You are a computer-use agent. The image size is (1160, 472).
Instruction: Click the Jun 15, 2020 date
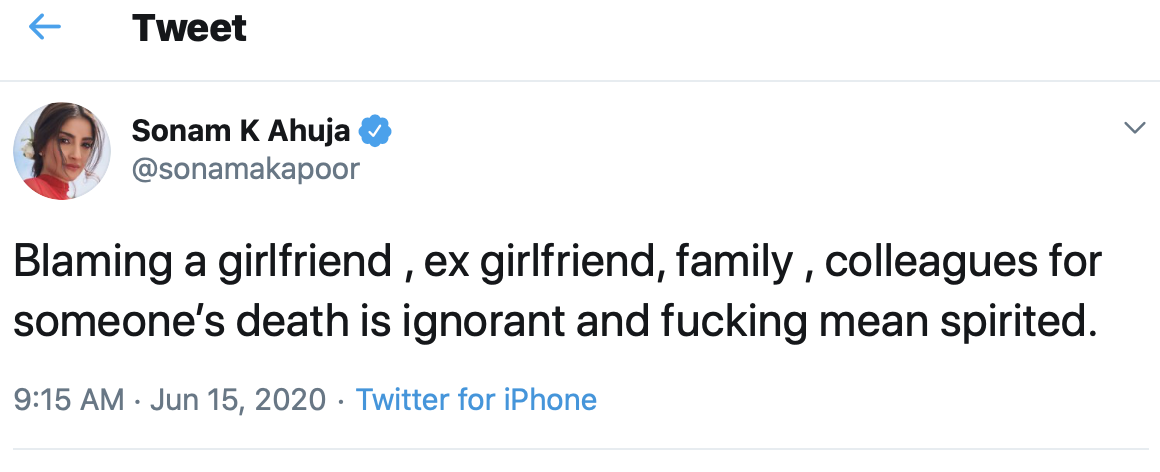[x=238, y=400]
